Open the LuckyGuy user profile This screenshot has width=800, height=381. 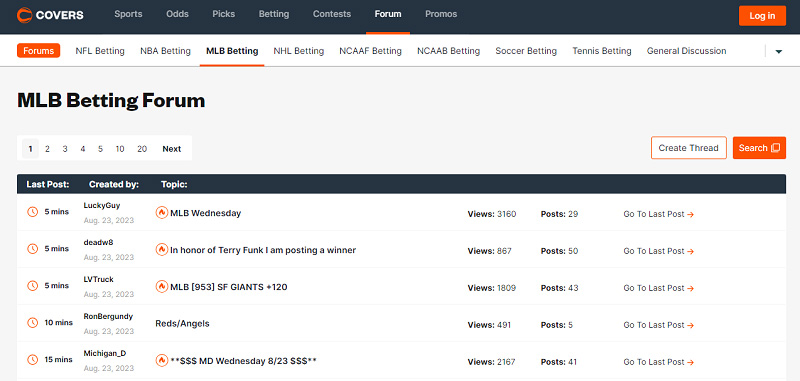102,206
